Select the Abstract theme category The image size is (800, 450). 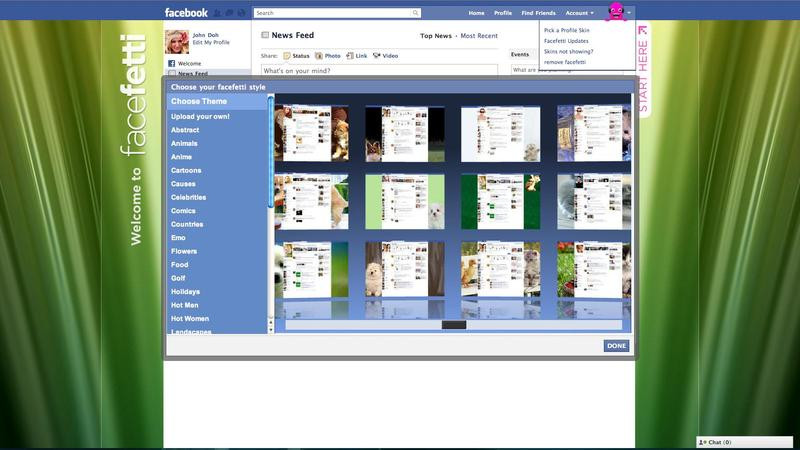[x=185, y=130]
